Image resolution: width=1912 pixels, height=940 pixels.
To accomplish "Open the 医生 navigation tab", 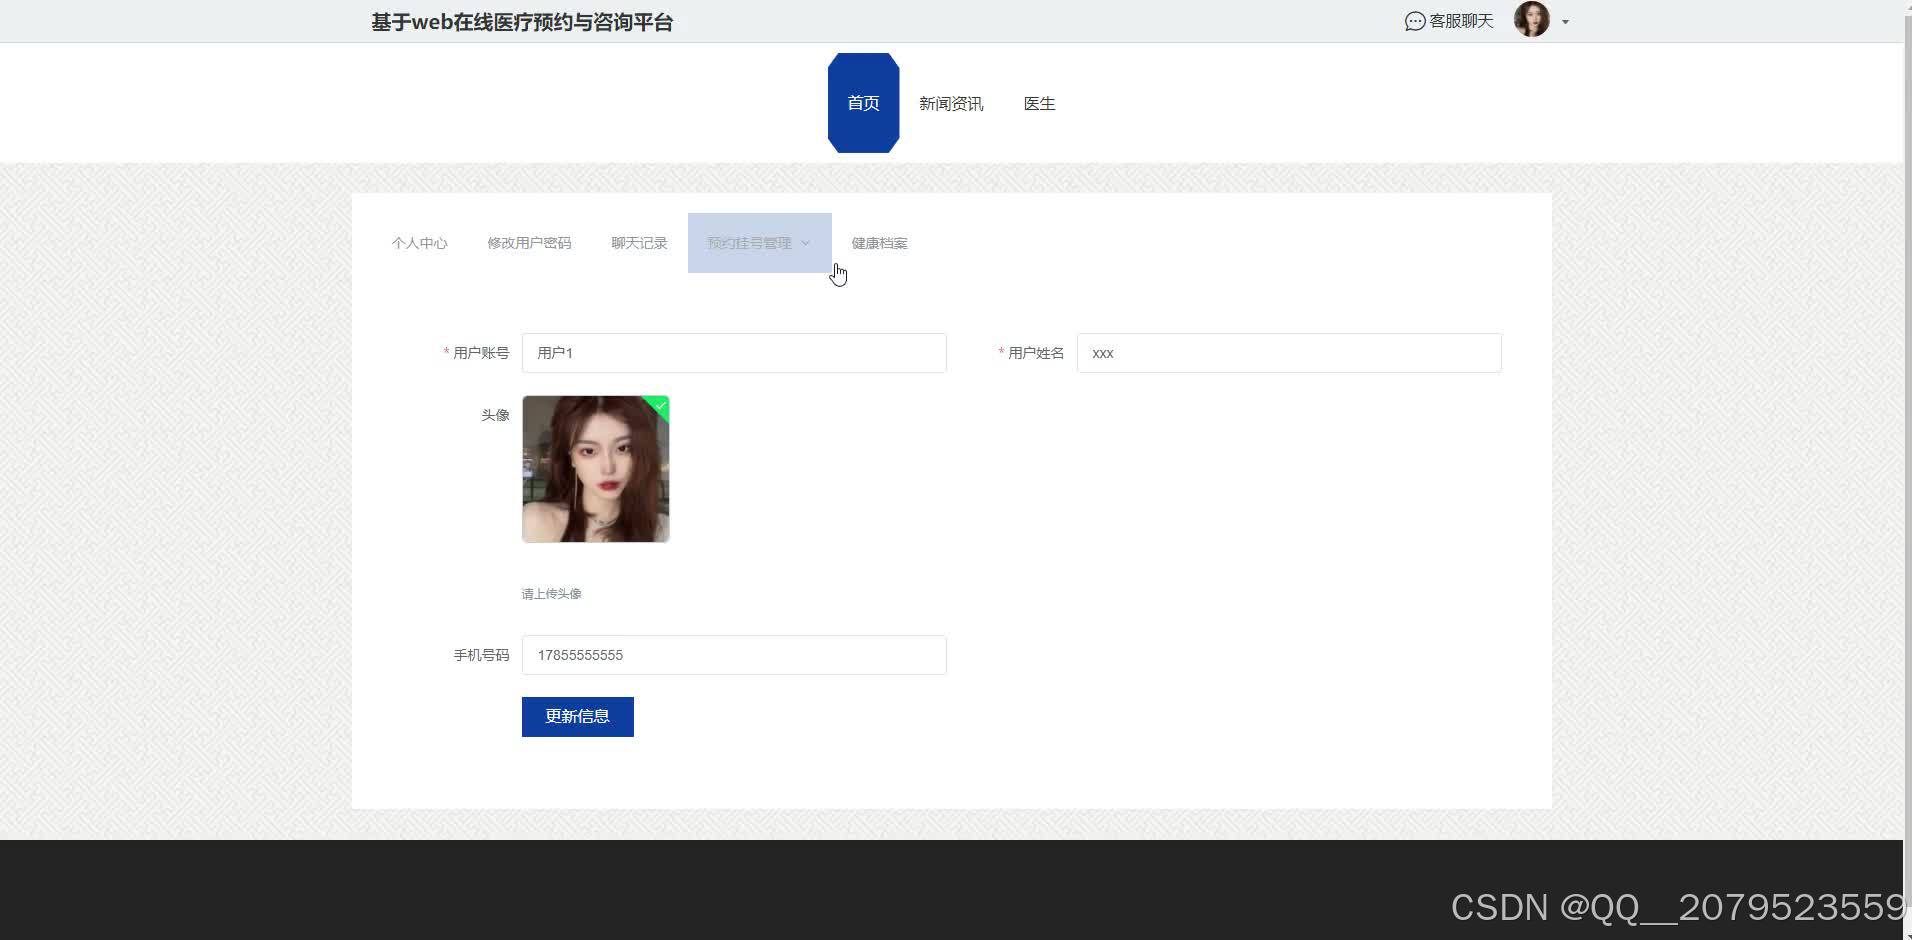I will click(x=1039, y=103).
